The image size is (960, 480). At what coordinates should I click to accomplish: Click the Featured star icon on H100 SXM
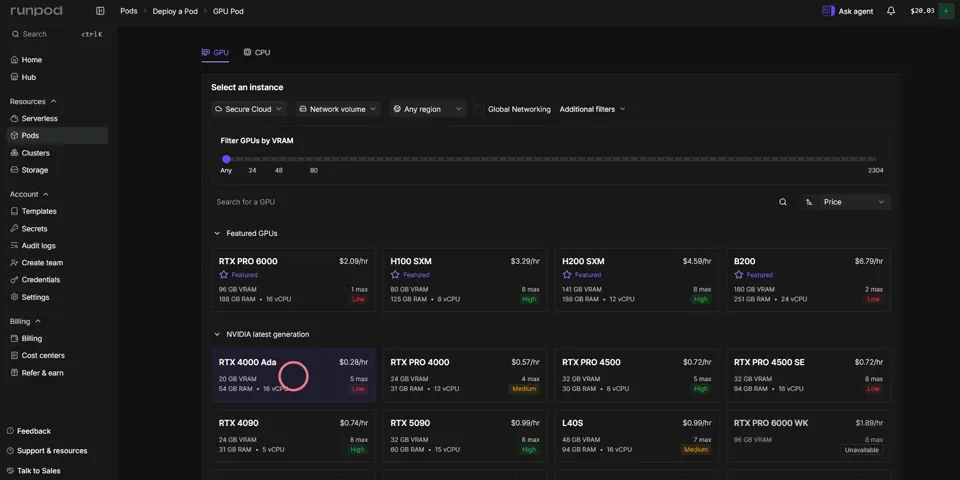[395, 275]
